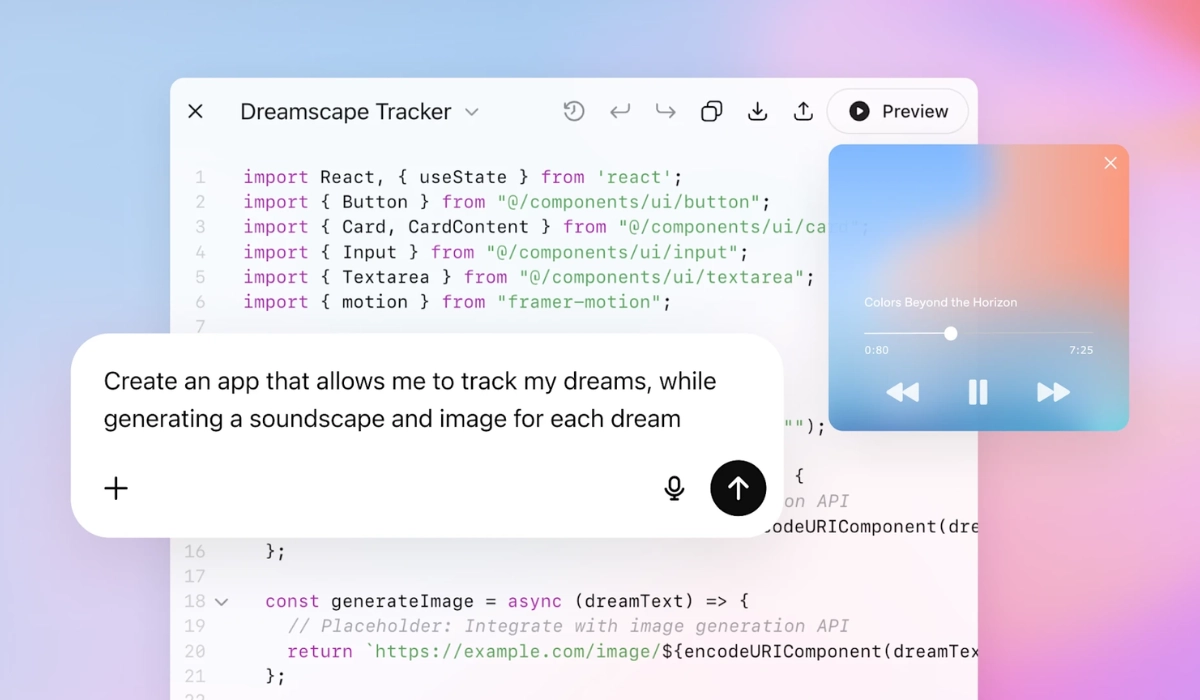Close the music player popup
Screen dimensions: 1200x700
pyautogui.click(x=1110, y=163)
